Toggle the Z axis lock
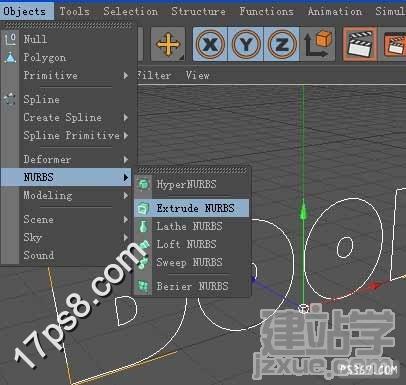The image size is (406, 385). pyautogui.click(x=282, y=44)
